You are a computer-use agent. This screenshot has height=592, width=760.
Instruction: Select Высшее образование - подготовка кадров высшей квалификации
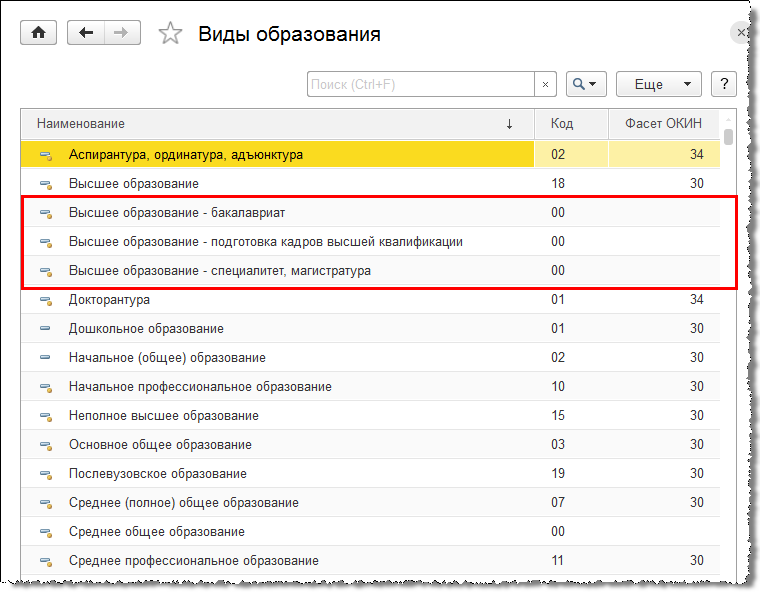tap(371, 241)
